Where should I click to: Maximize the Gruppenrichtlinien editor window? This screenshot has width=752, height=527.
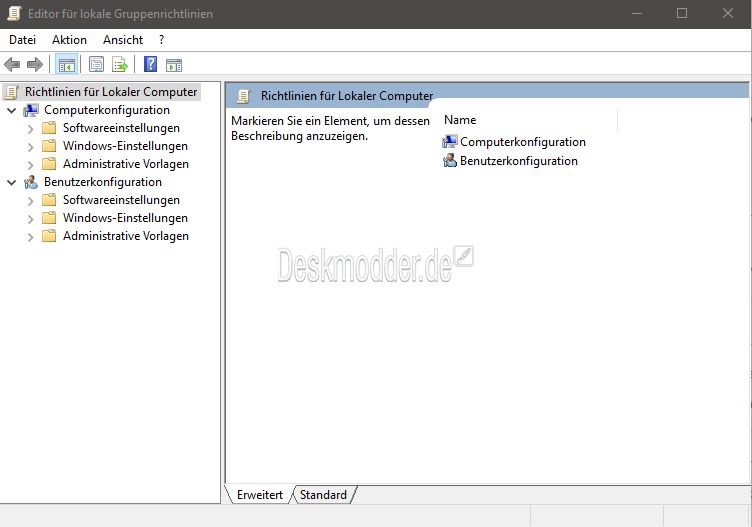pyautogui.click(x=682, y=13)
